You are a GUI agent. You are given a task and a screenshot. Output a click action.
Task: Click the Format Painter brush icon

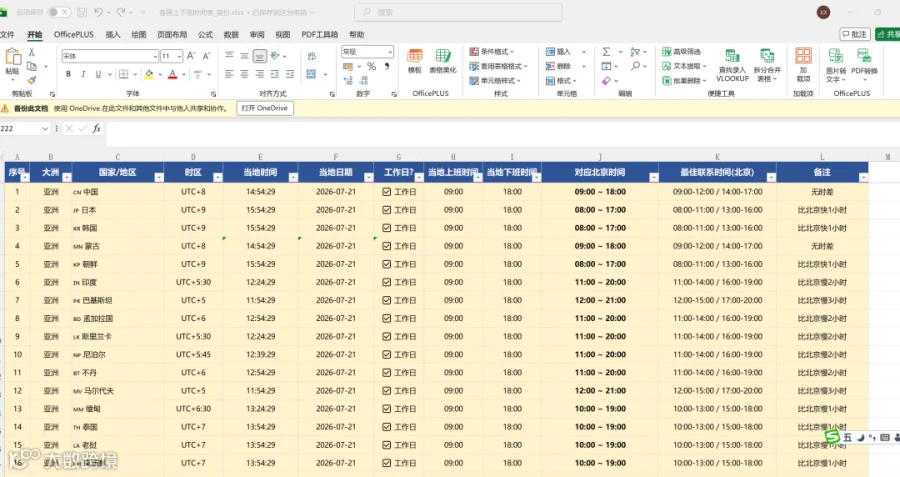click(x=32, y=80)
